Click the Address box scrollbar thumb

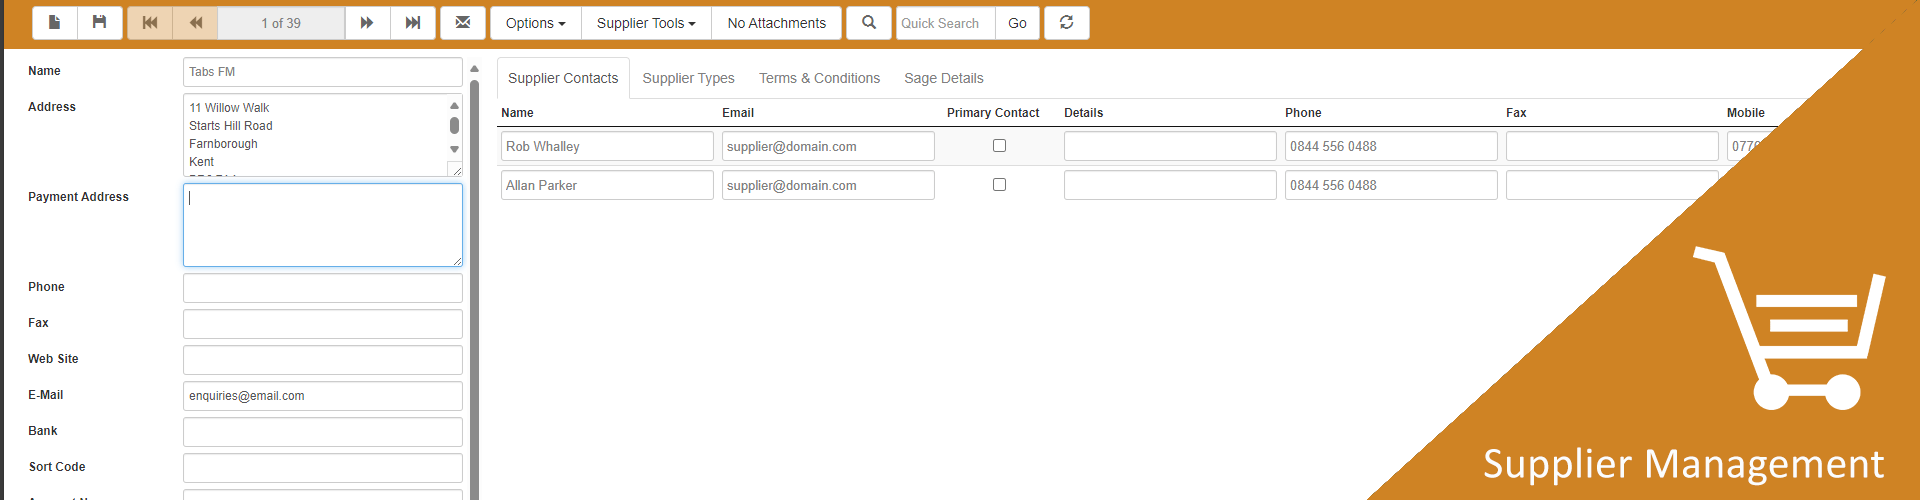454,126
